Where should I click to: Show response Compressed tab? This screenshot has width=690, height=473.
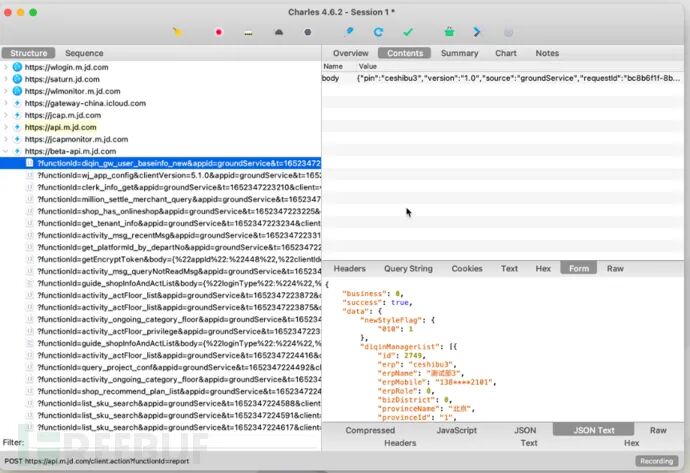[x=370, y=430]
